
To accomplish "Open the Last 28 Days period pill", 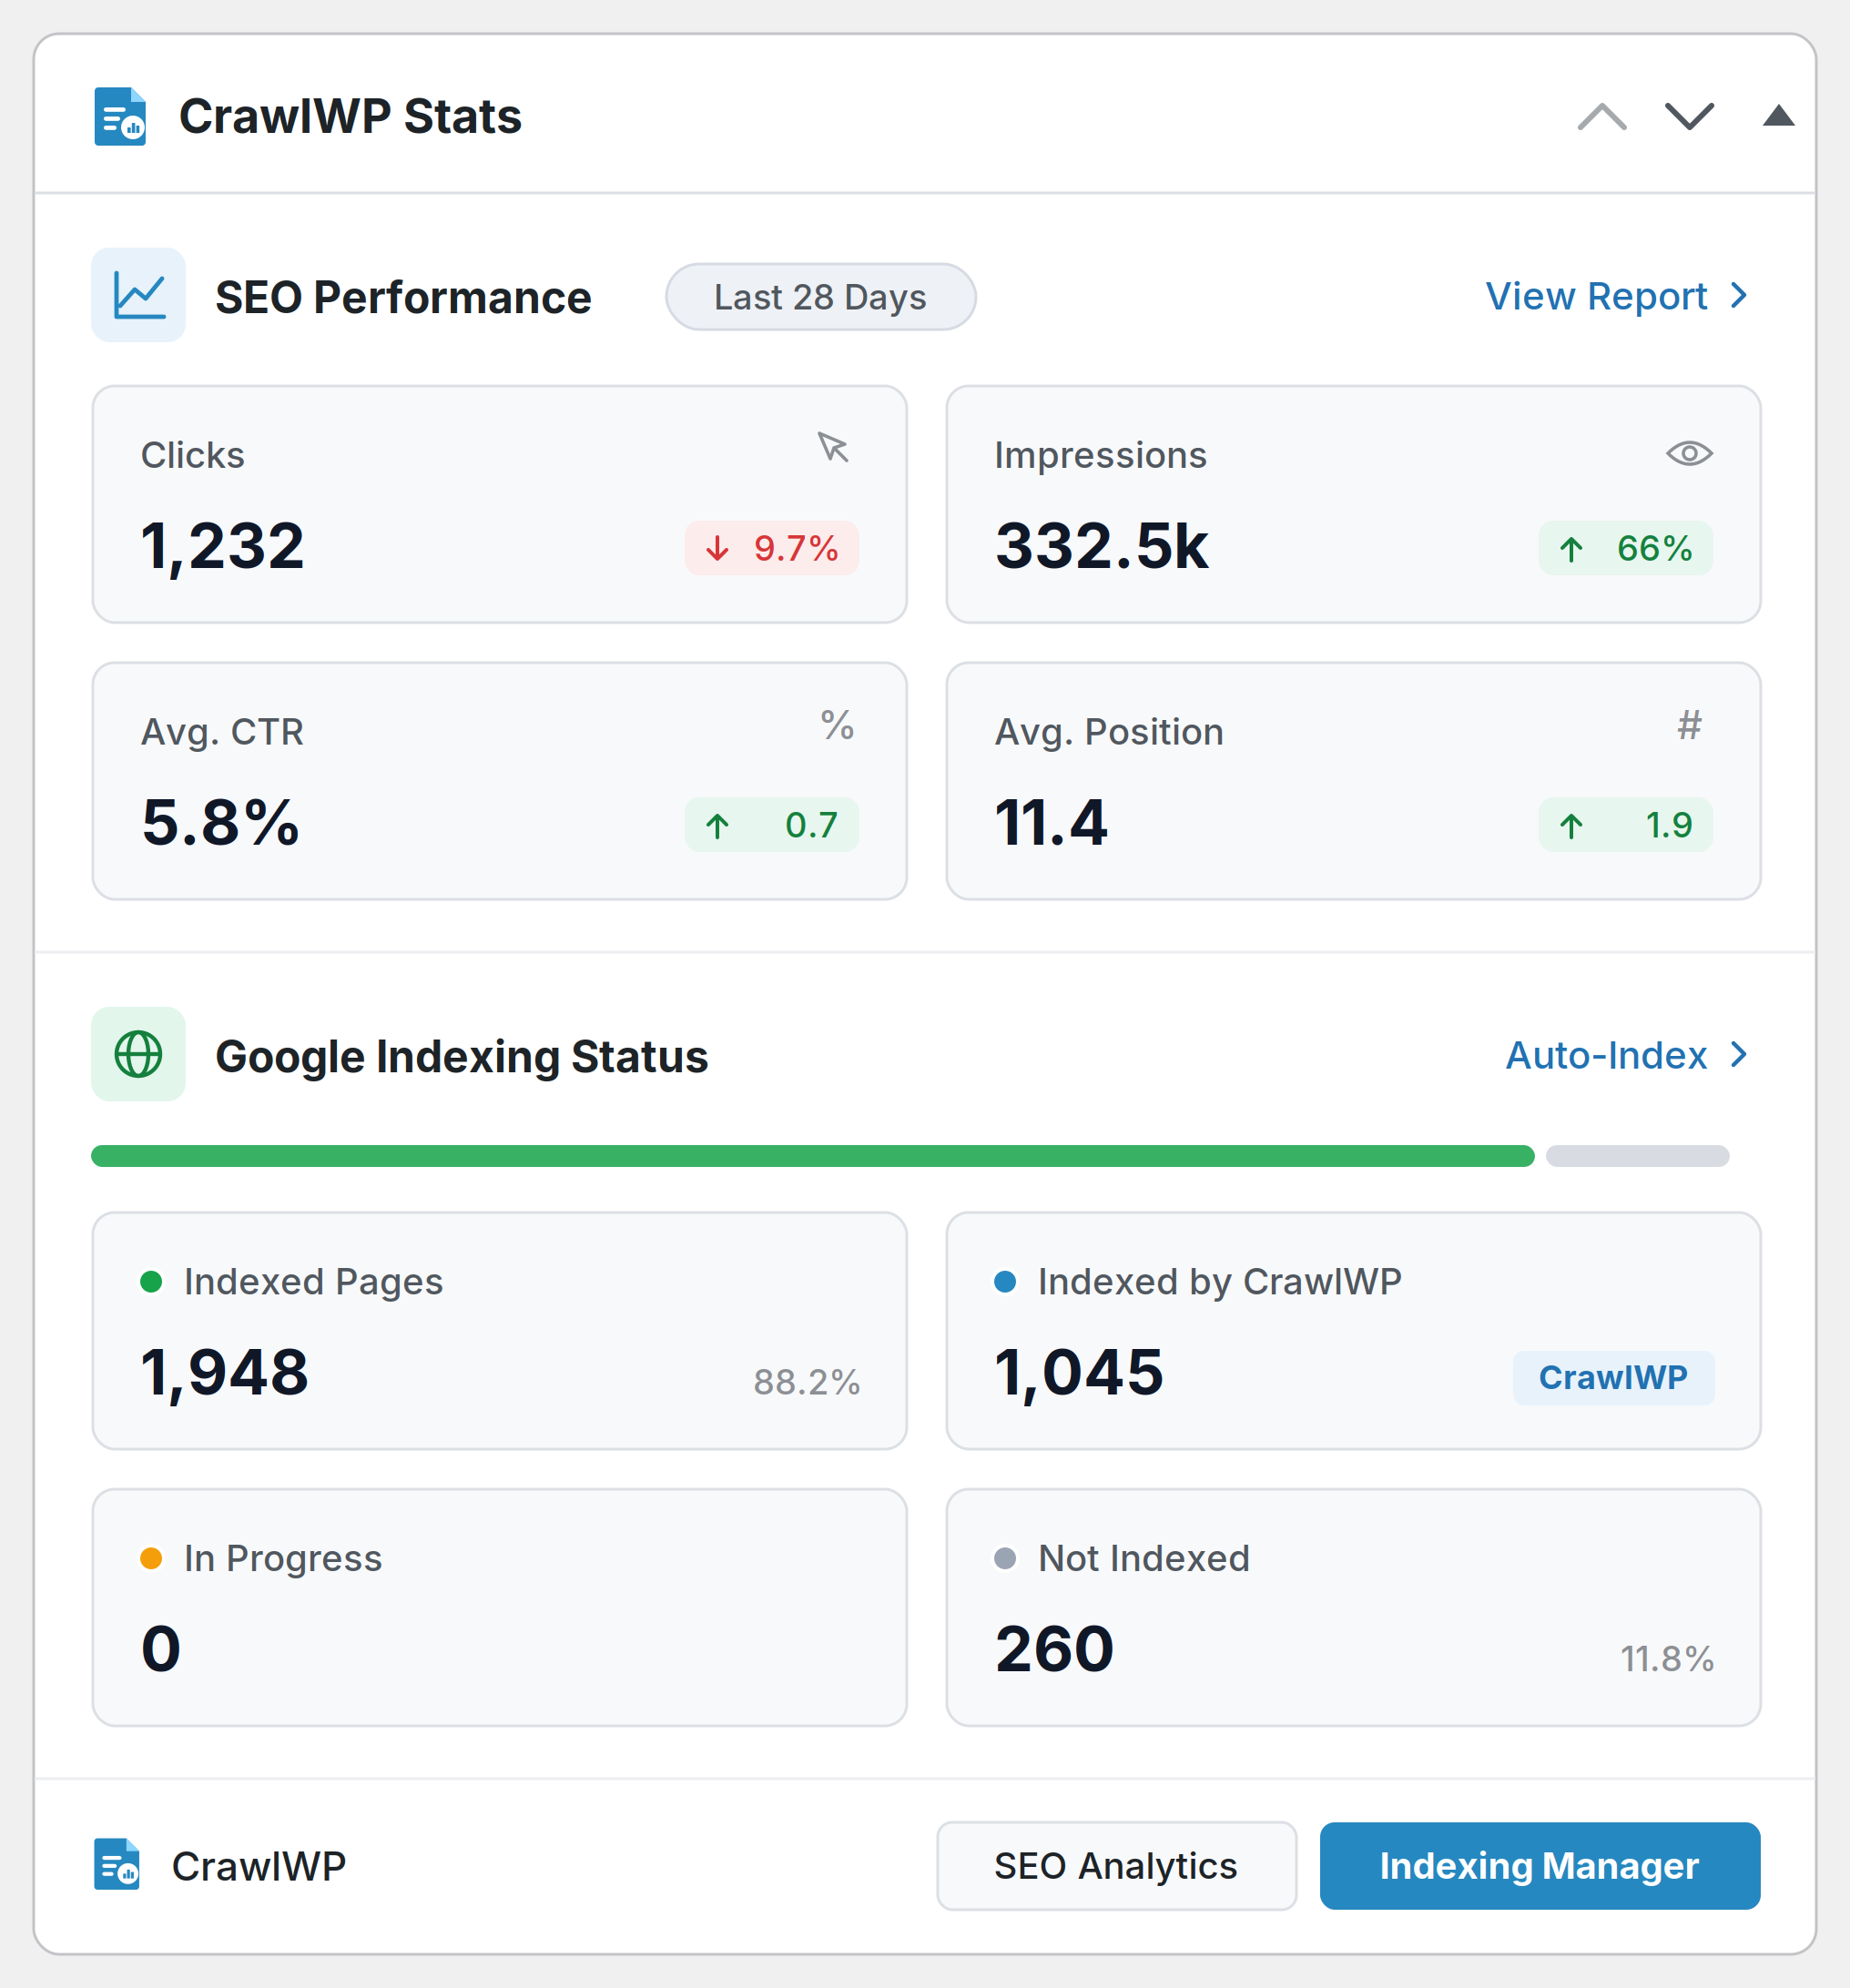I will click(x=820, y=297).
